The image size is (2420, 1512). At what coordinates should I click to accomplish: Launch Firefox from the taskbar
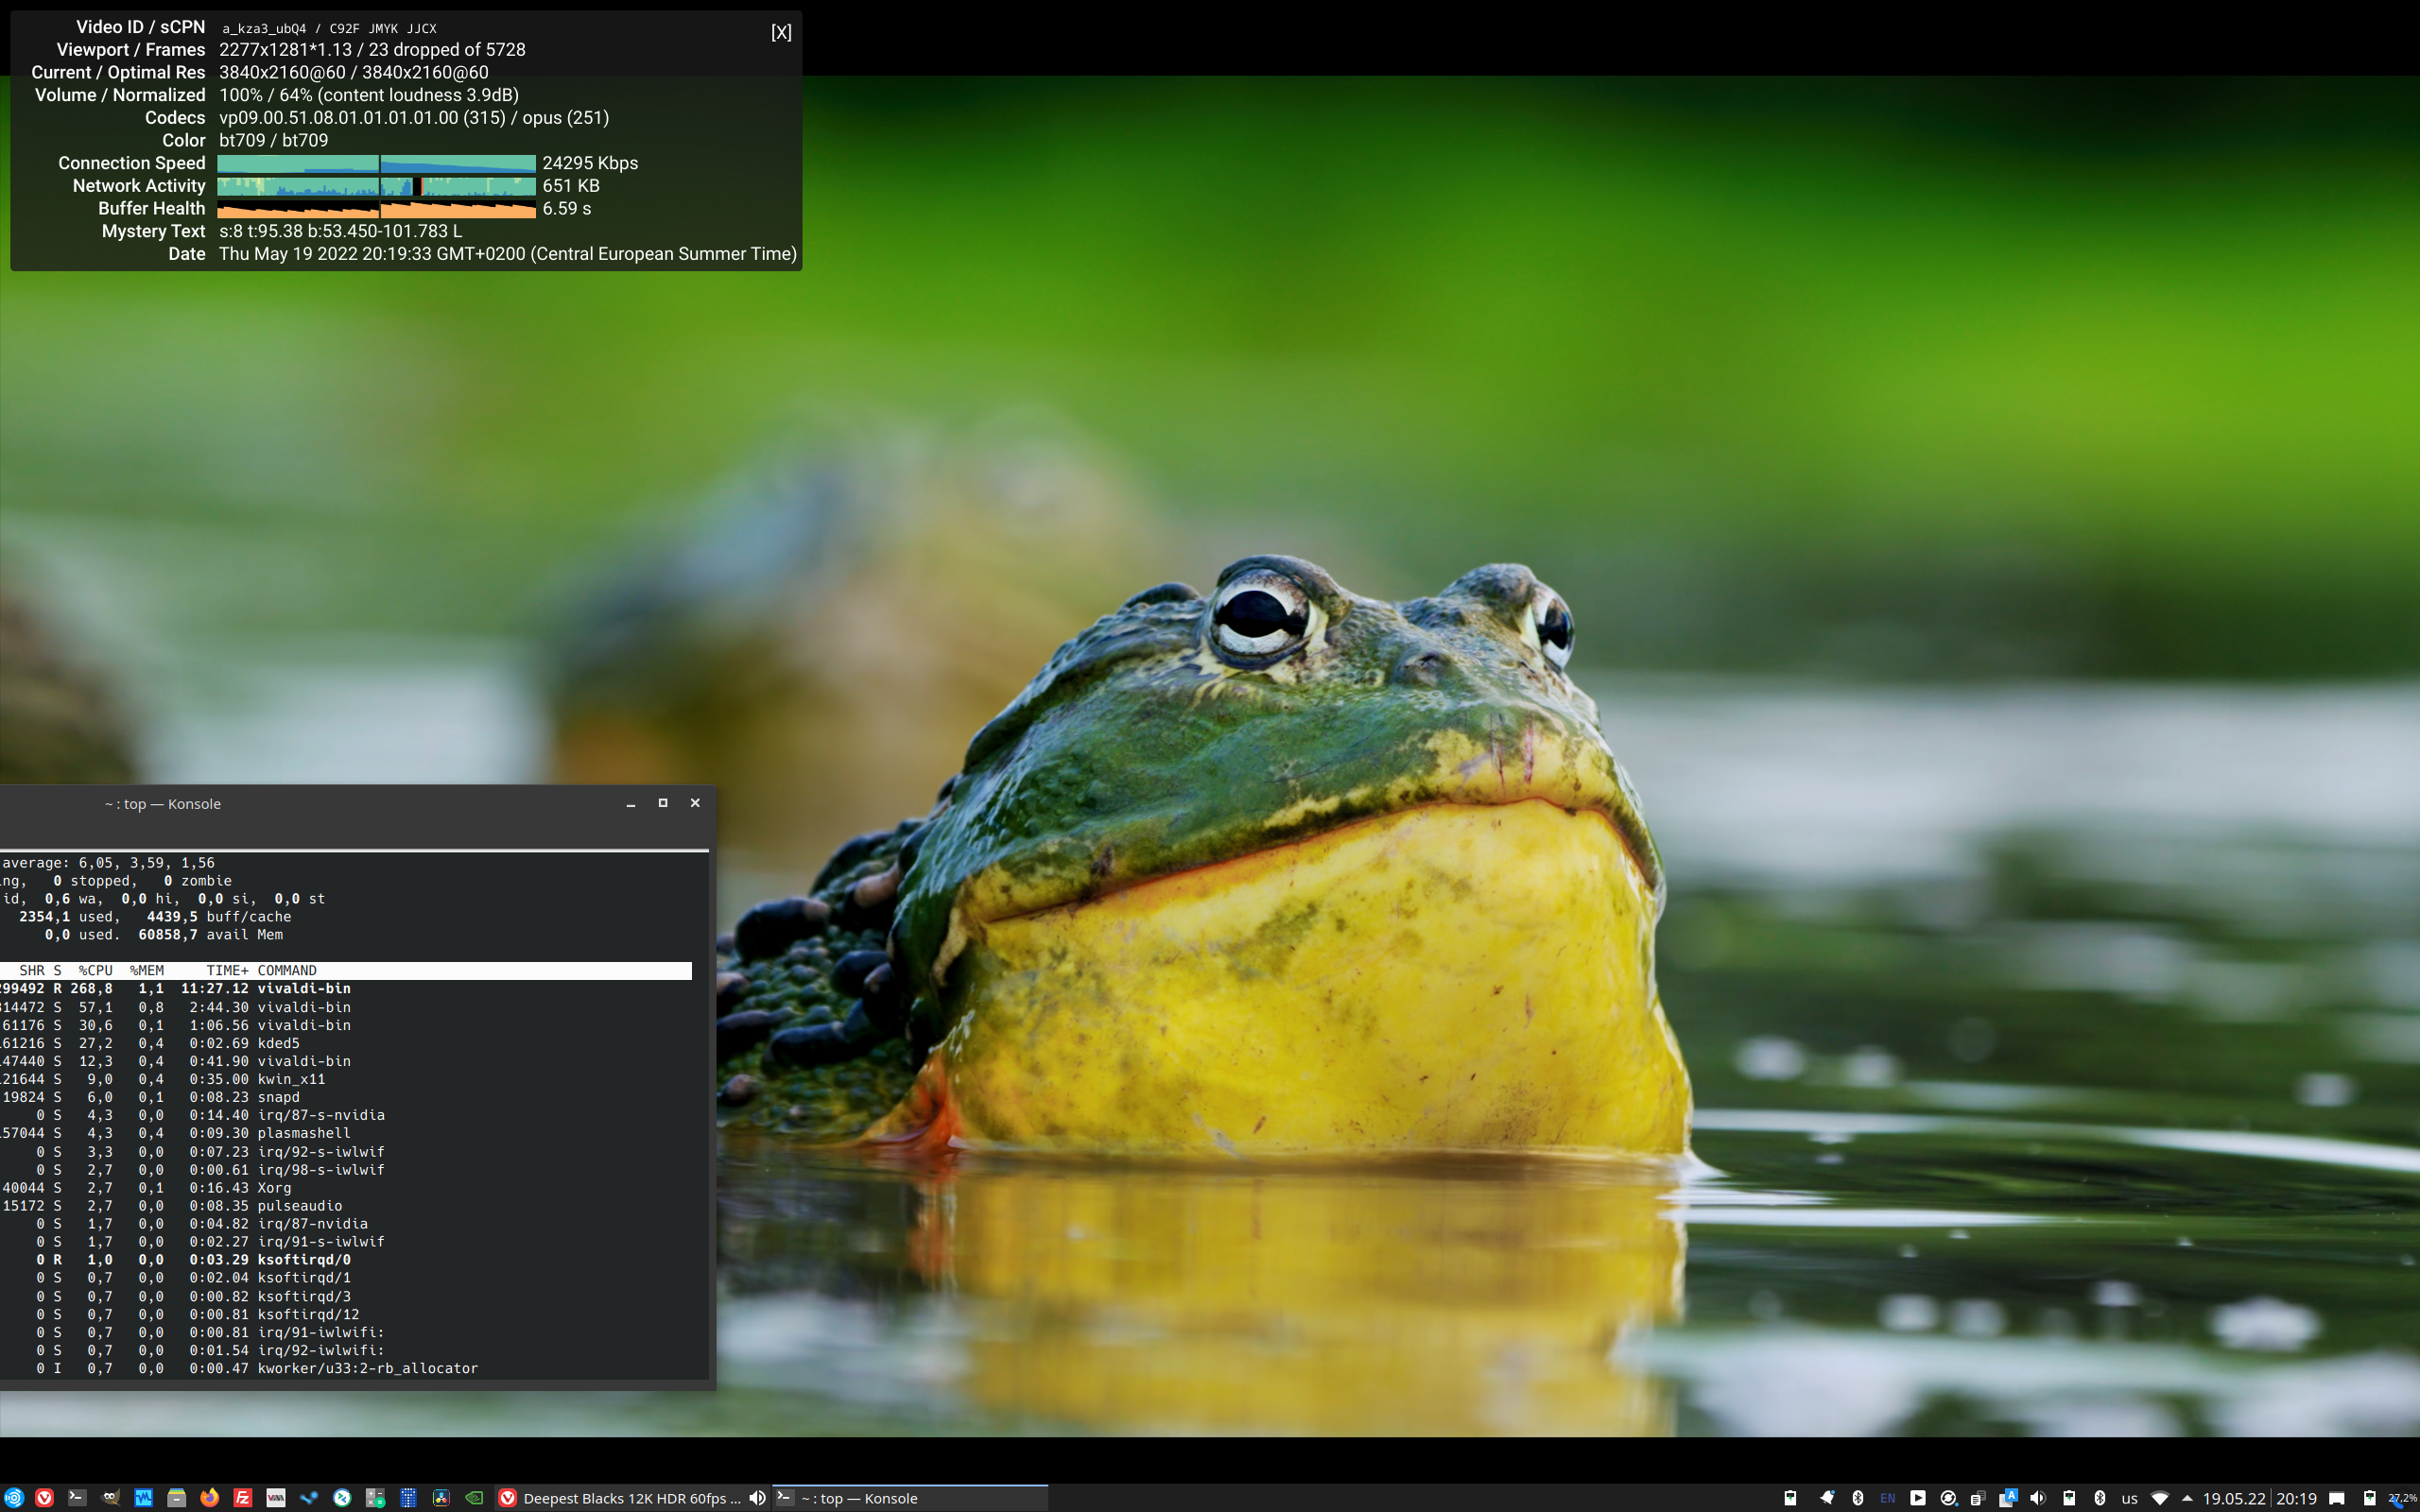209,1497
